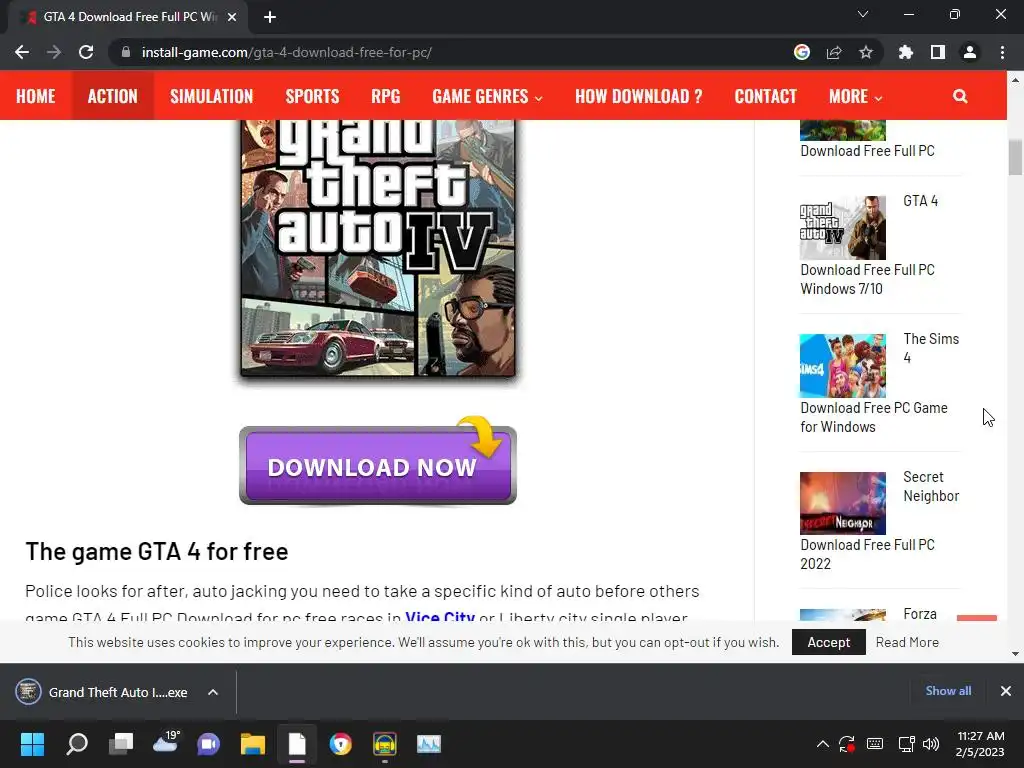This screenshot has width=1024, height=768.
Task: Click the address bar URL field
Action: (x=457, y=52)
